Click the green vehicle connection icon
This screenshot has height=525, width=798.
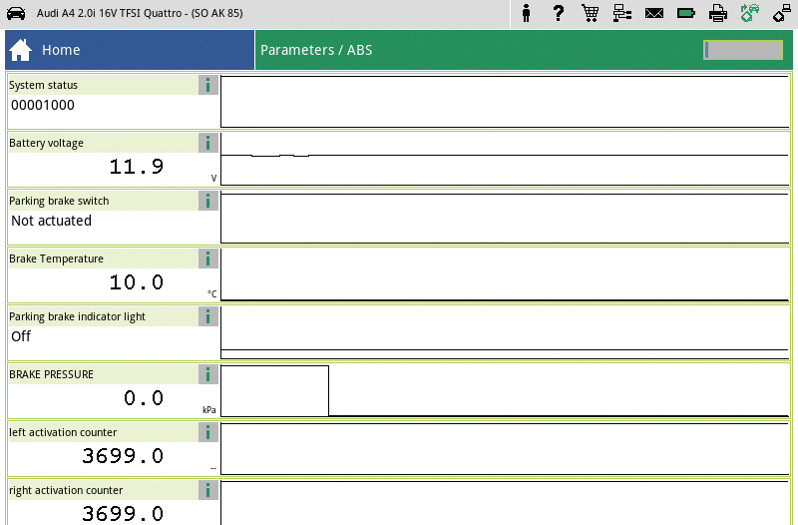click(x=750, y=13)
